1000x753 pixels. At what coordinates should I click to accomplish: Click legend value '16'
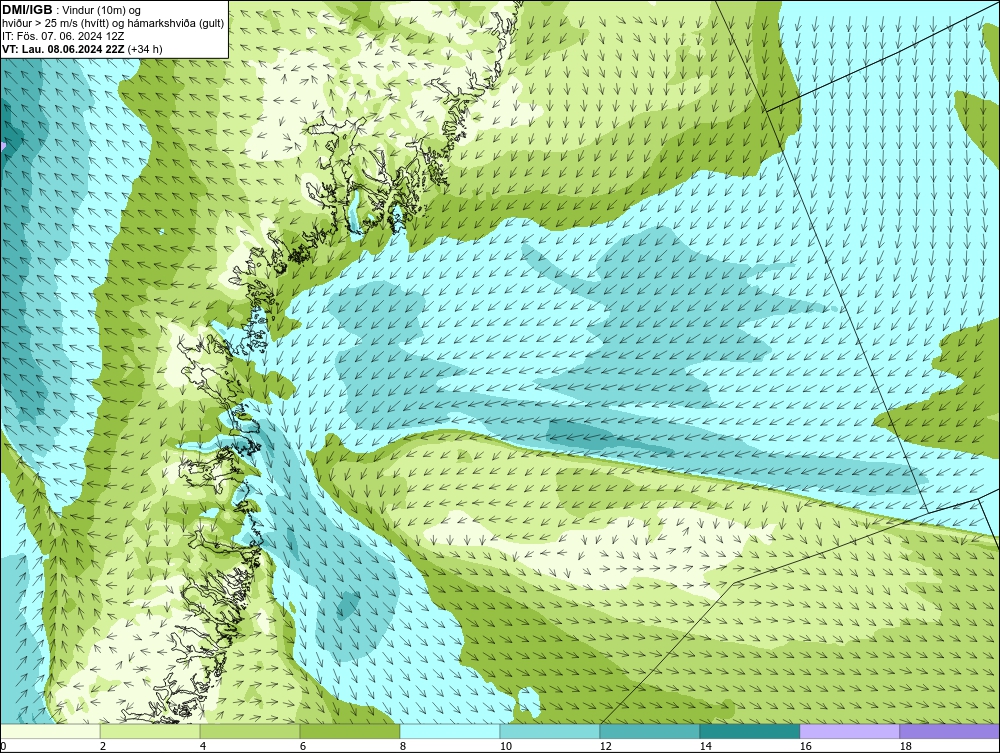[x=805, y=746]
